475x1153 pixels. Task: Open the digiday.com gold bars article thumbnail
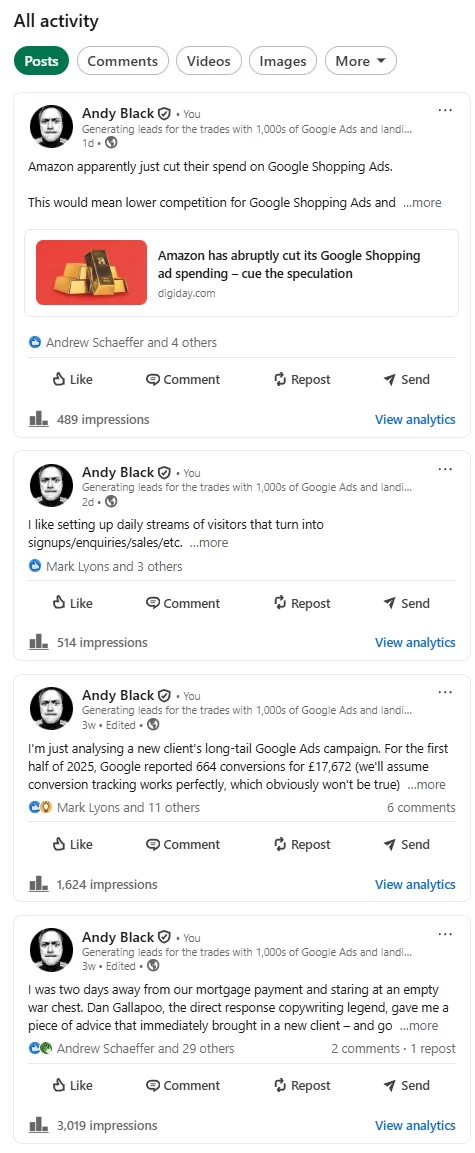pyautogui.click(x=91, y=273)
